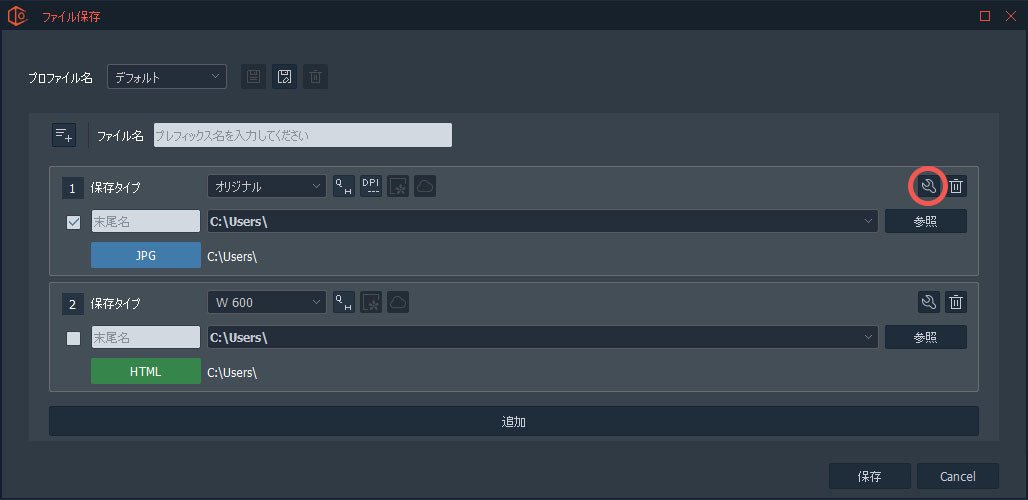1028x500 pixels.
Task: Click the QH quality icon in row 1
Action: (344, 186)
